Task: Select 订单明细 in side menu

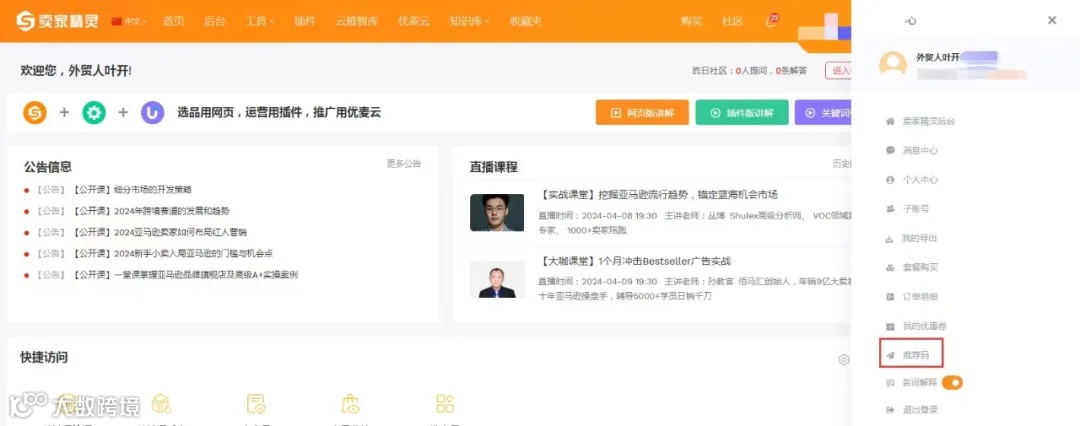Action: coord(920,297)
